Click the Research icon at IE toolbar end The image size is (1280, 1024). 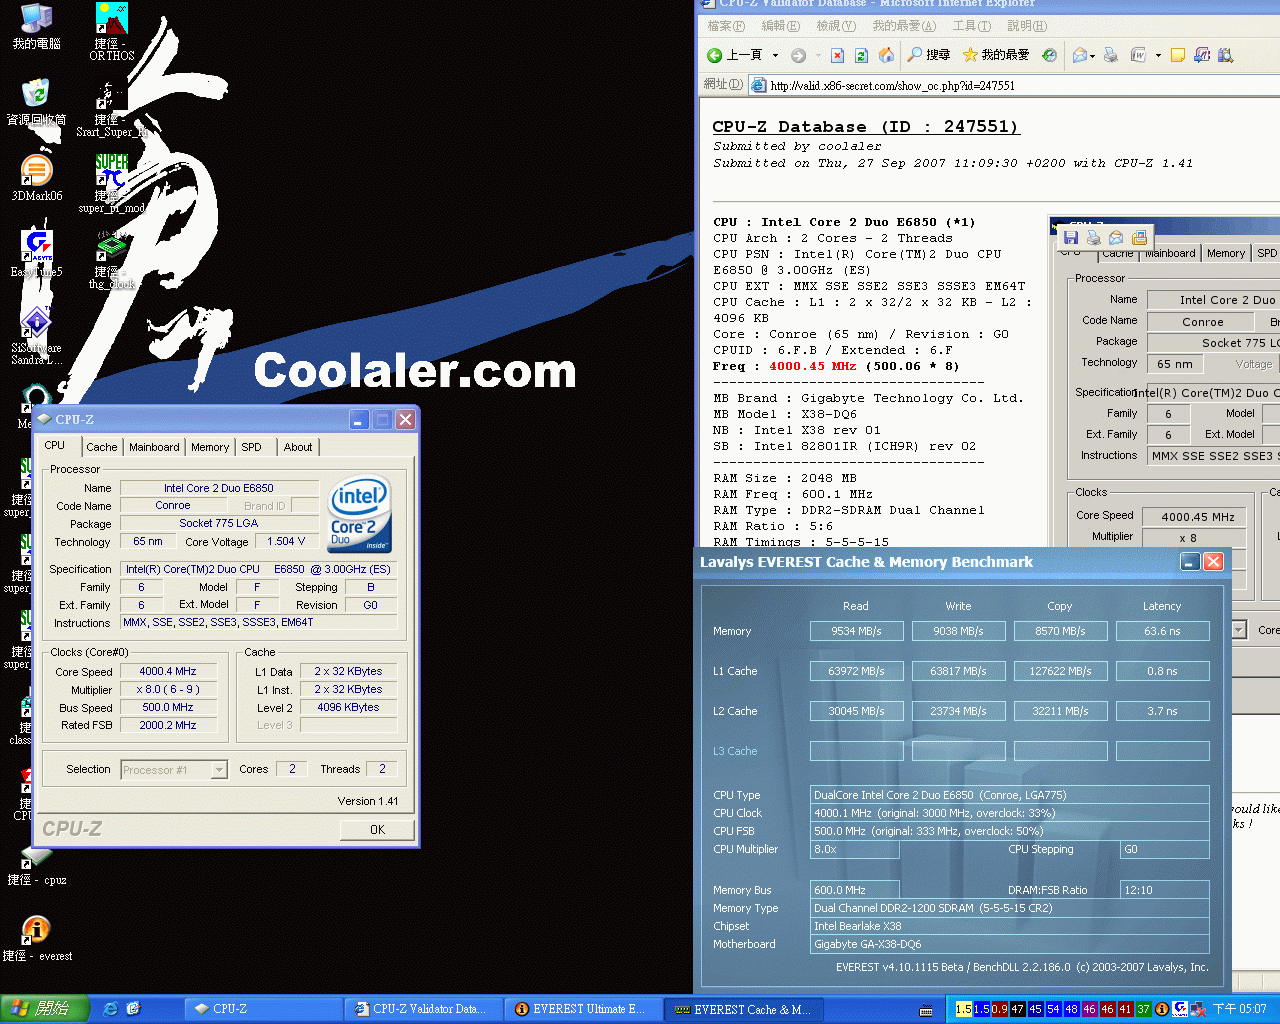pos(1226,55)
